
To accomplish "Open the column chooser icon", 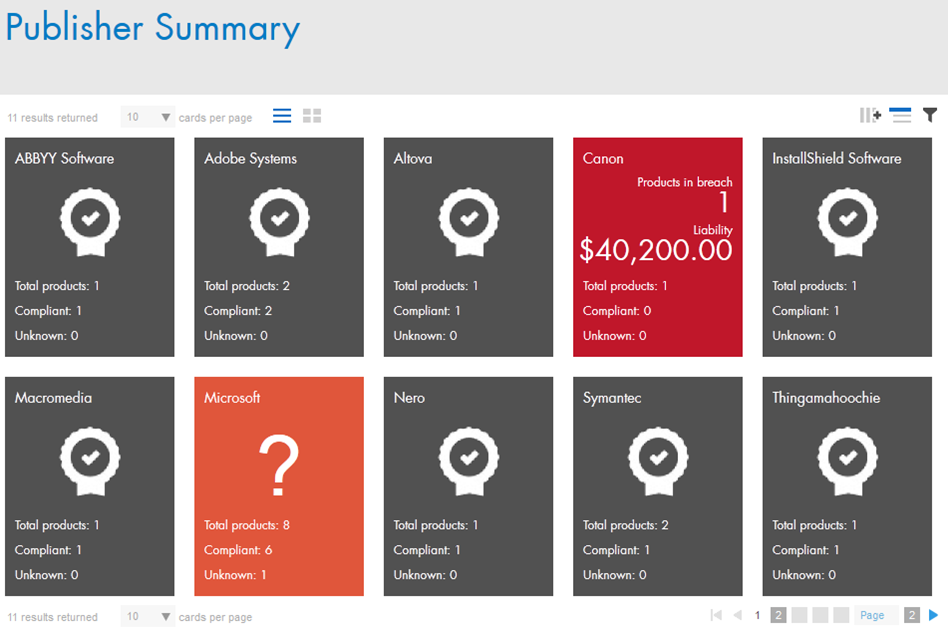I will click(x=870, y=116).
